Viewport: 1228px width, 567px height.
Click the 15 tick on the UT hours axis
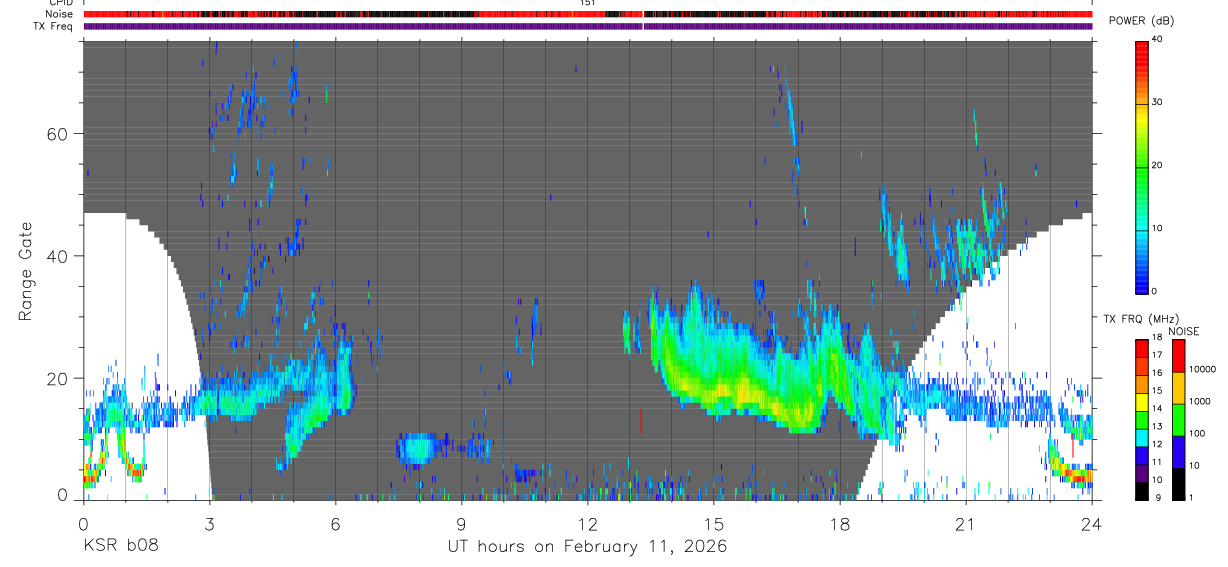point(714,523)
